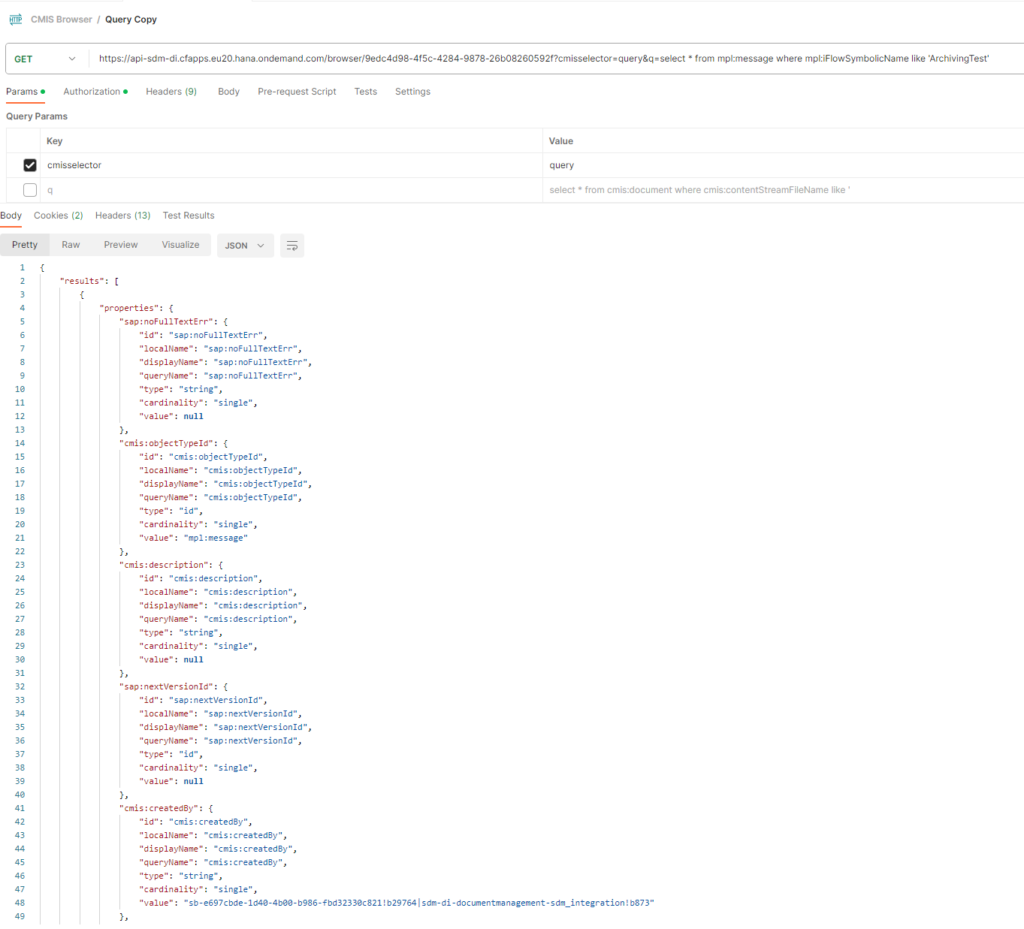Click the HTTP collection icon beside CMIS Browser
The width and height of the screenshot is (1024, 929).
point(16,19)
